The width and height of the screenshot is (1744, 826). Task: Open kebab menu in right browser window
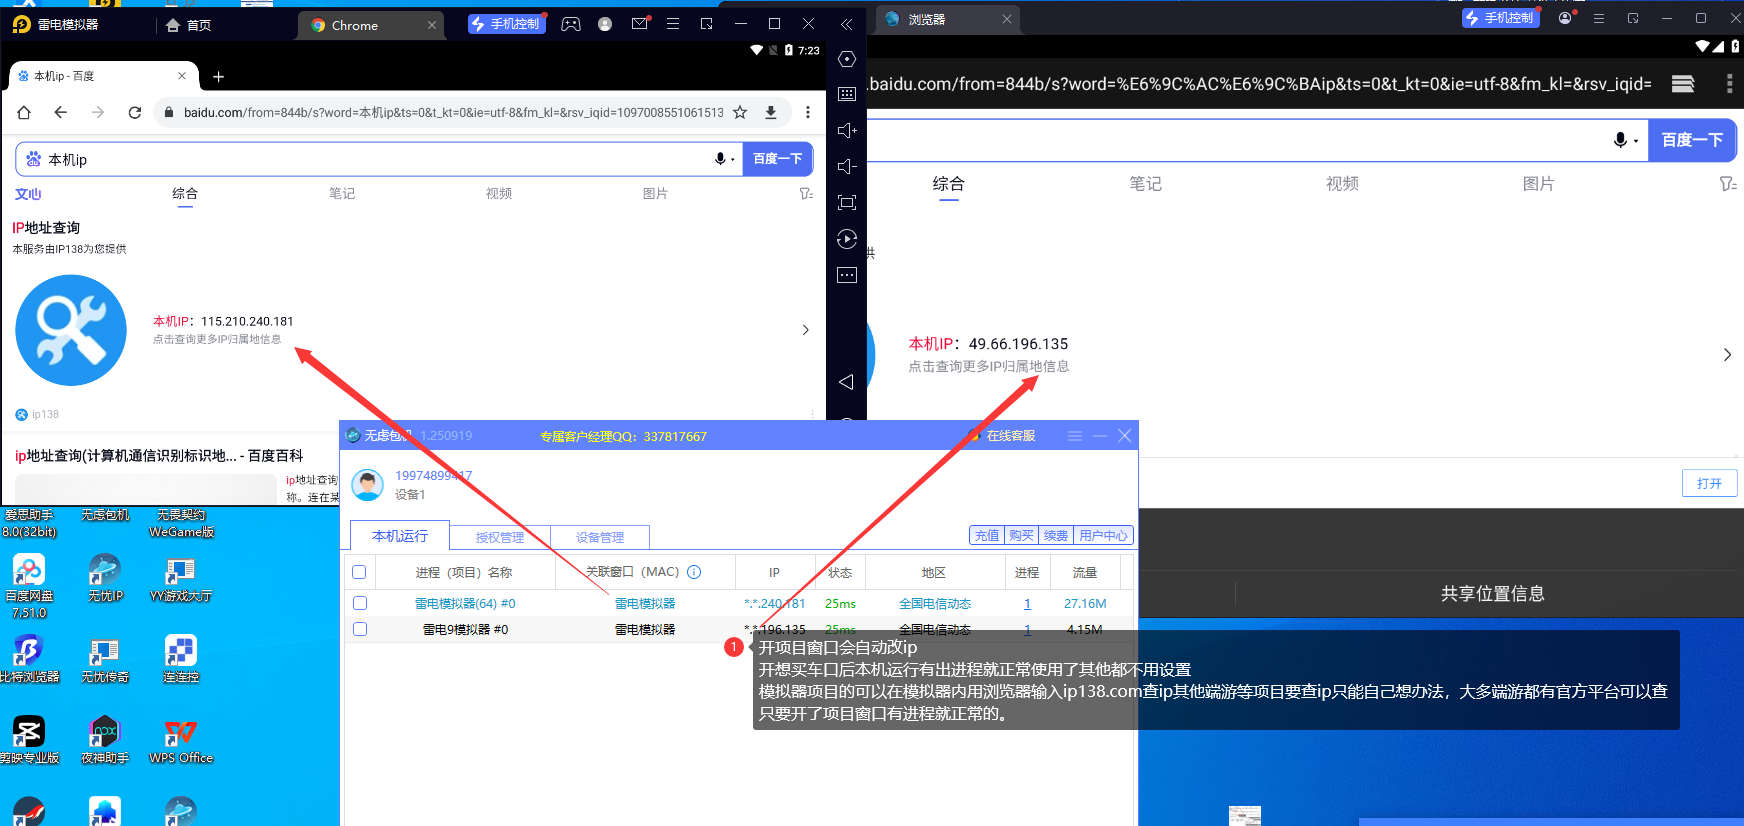point(1729,84)
